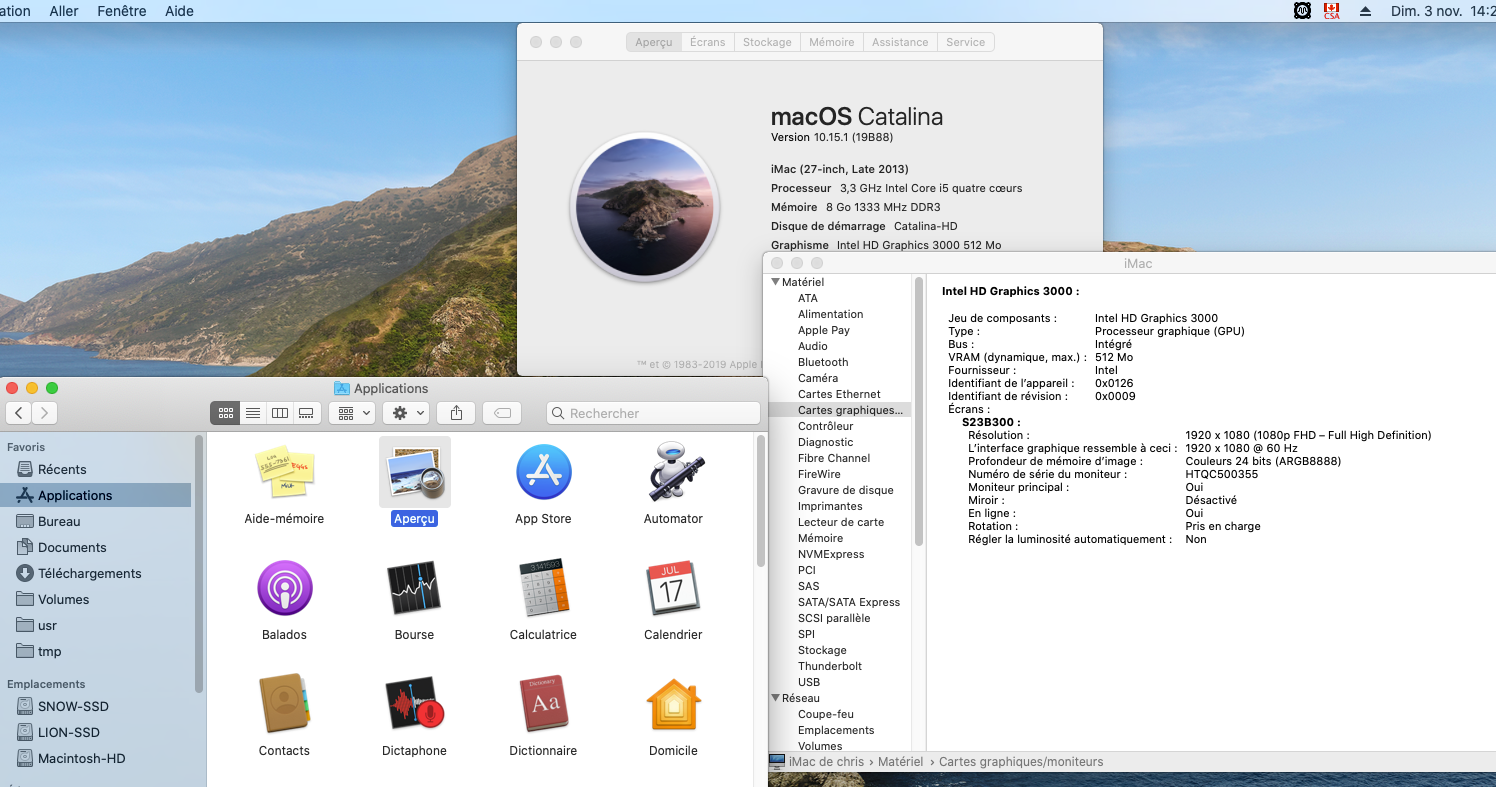
Task: Open the Balados podcast icon
Action: coord(284,588)
